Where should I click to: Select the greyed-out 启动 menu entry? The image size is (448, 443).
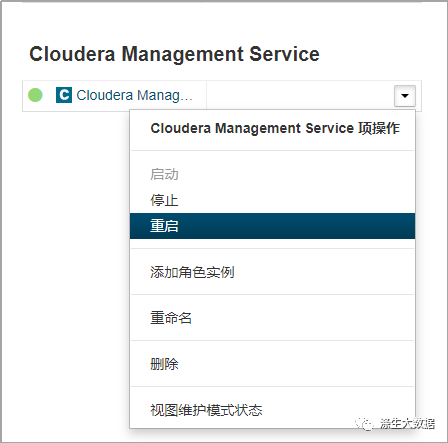click(164, 174)
